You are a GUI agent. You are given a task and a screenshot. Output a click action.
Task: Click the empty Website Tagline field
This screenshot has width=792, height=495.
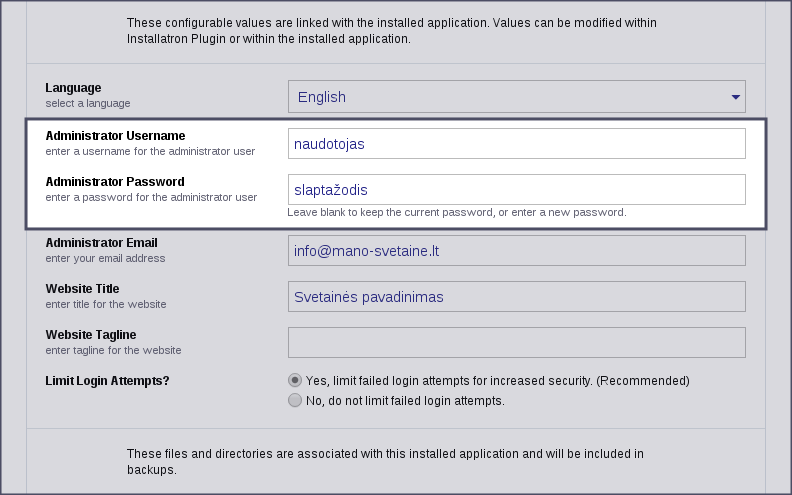517,342
